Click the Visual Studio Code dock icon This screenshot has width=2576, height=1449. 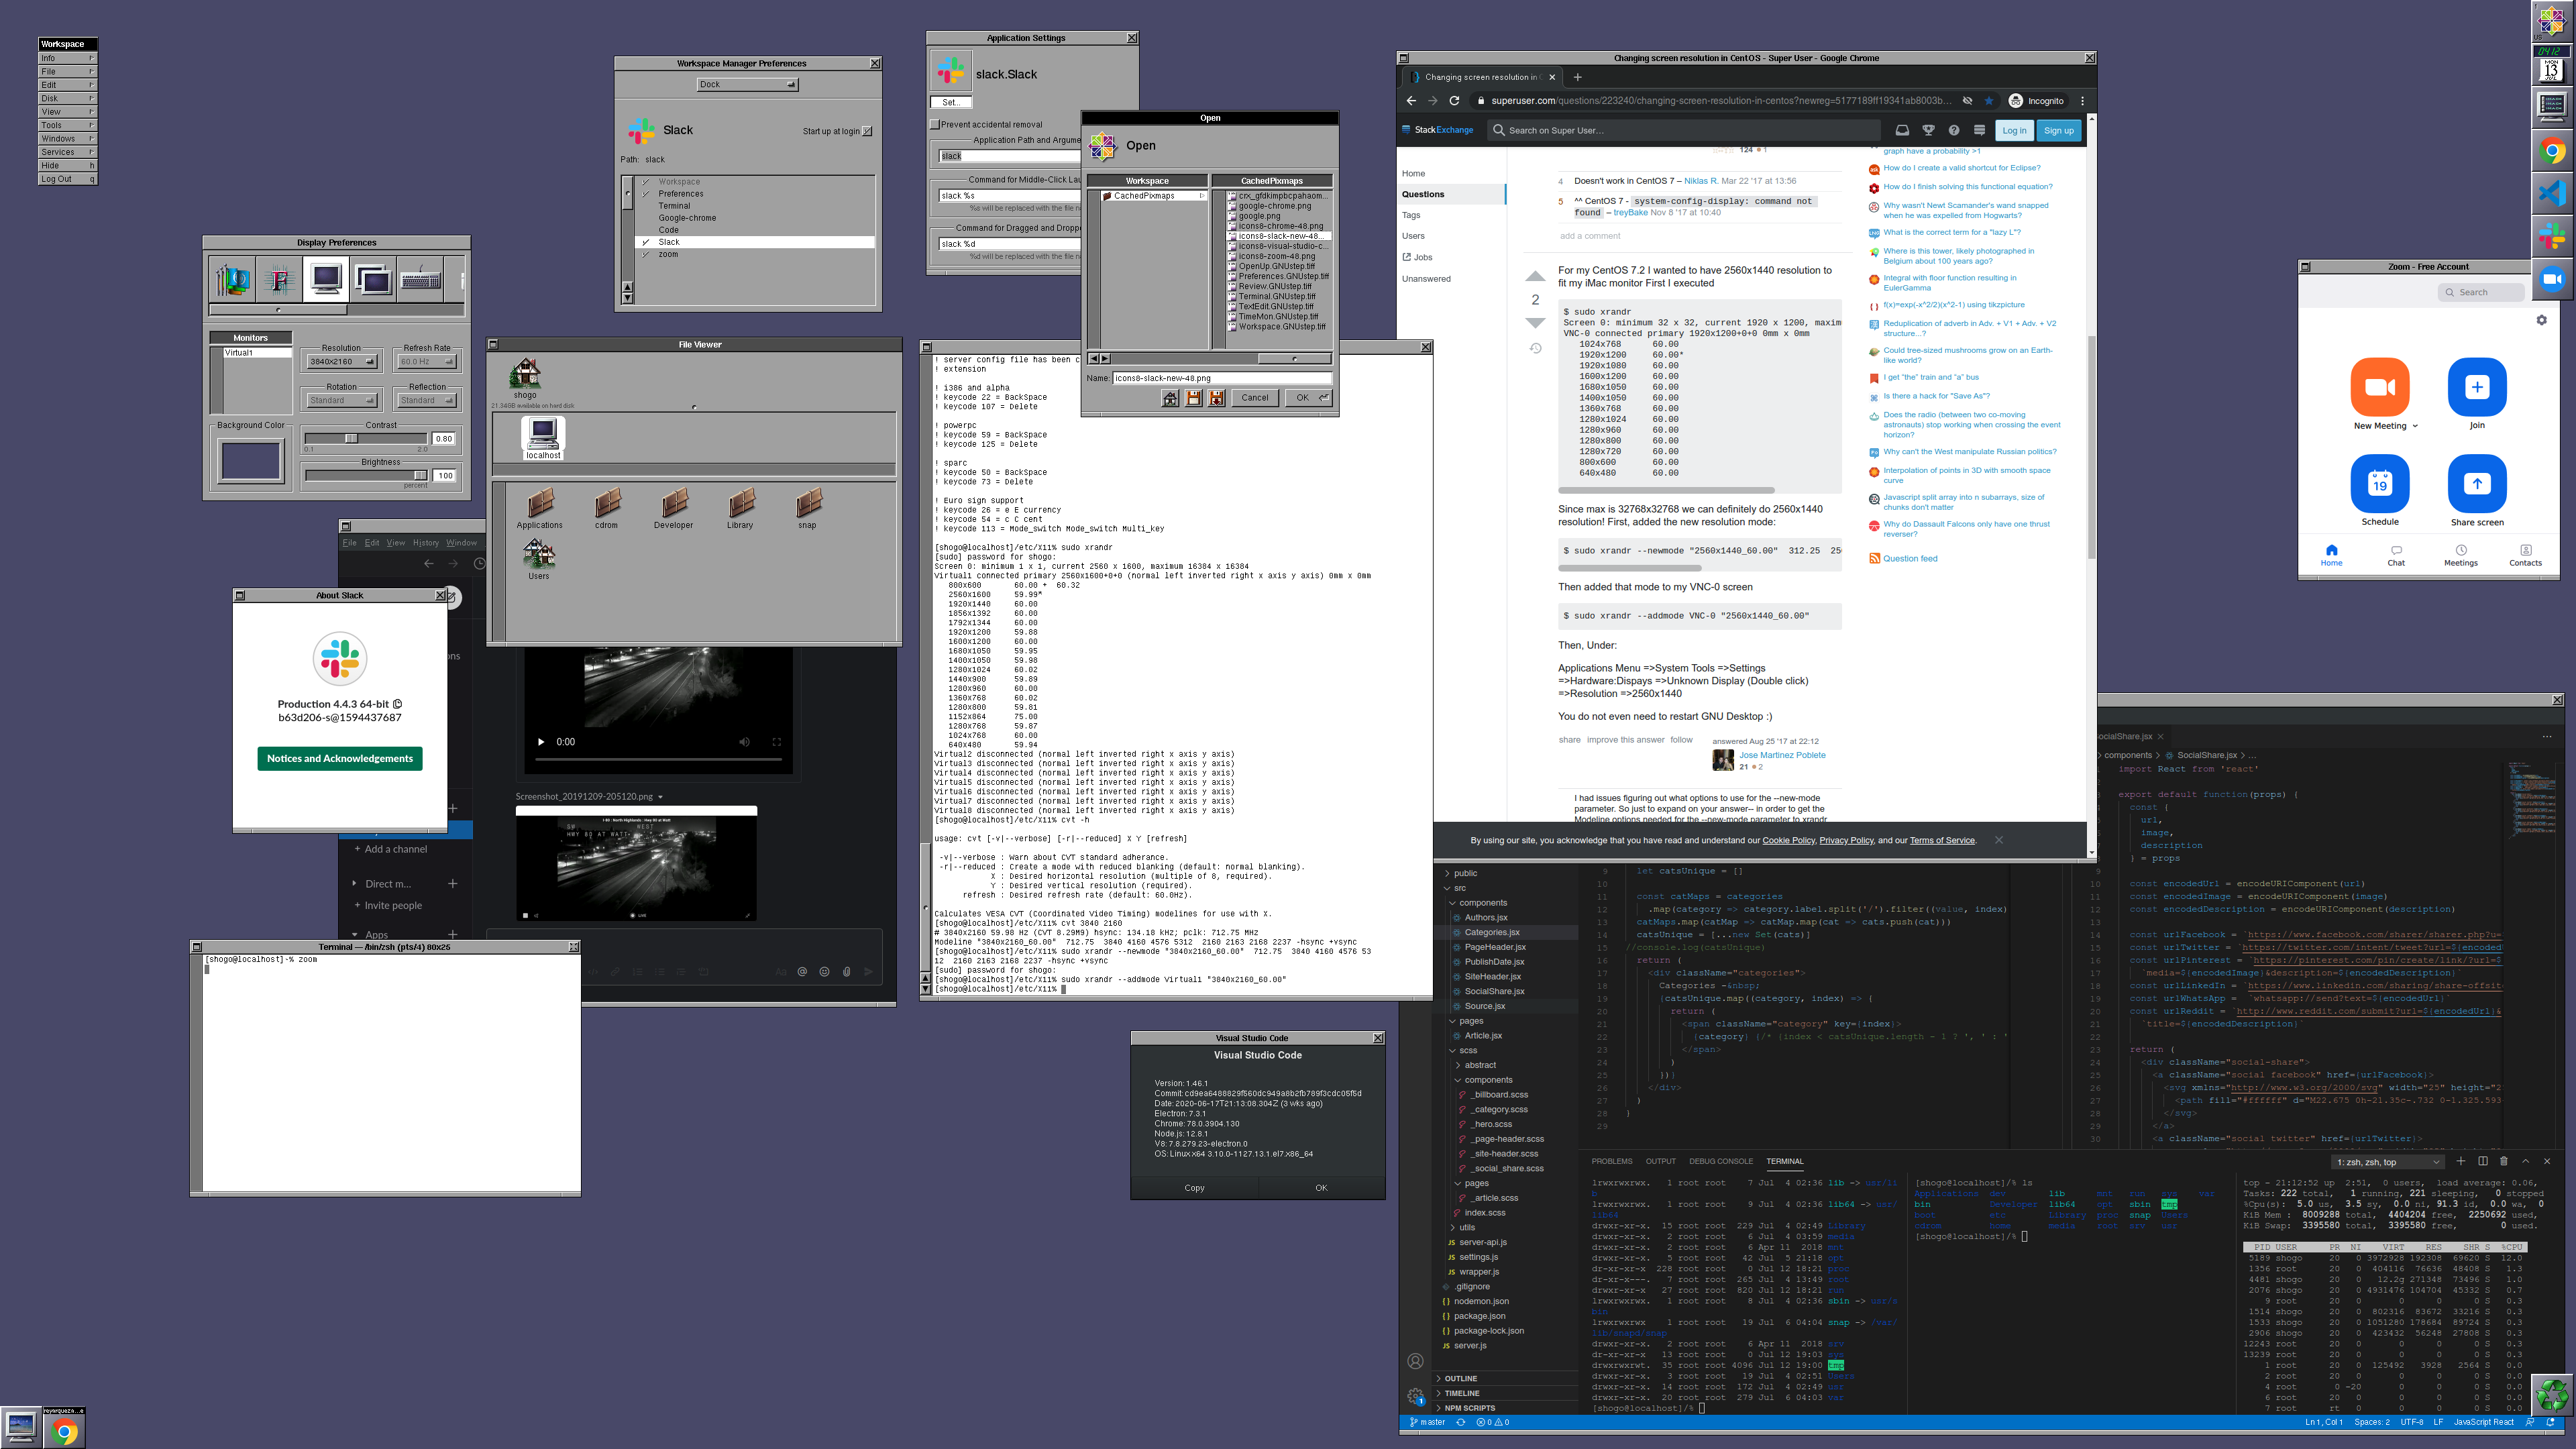pos(2552,192)
